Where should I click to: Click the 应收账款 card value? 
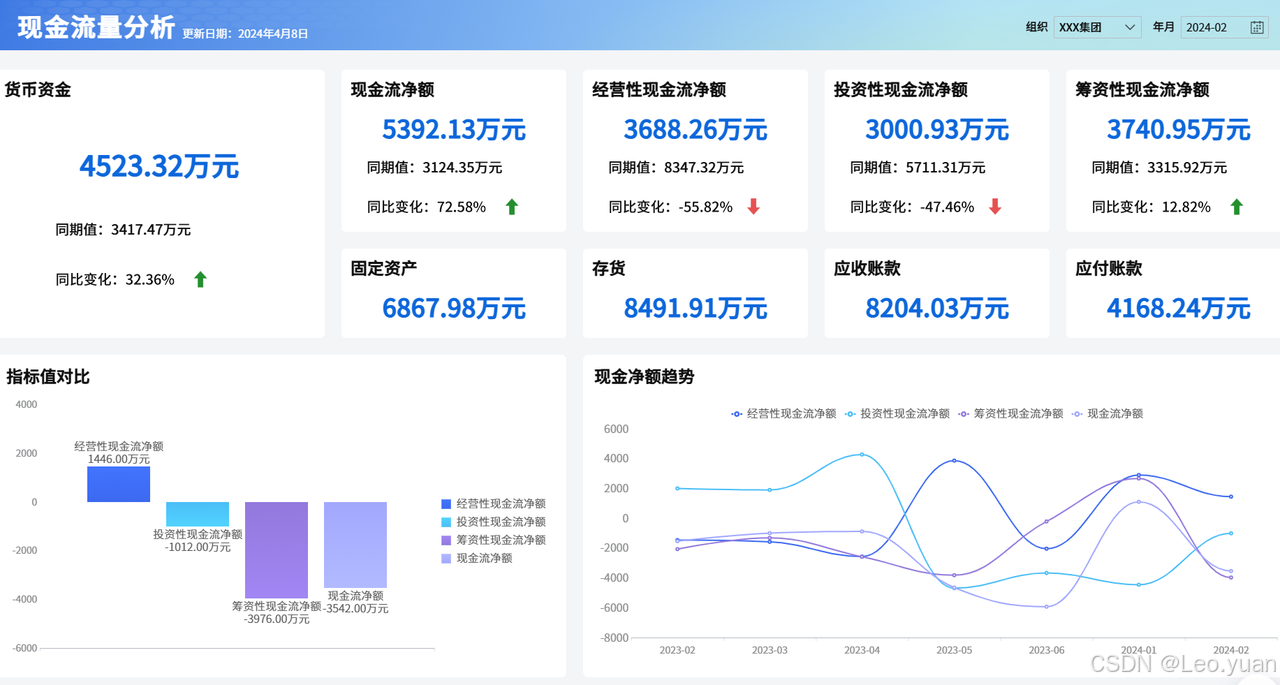coord(937,308)
